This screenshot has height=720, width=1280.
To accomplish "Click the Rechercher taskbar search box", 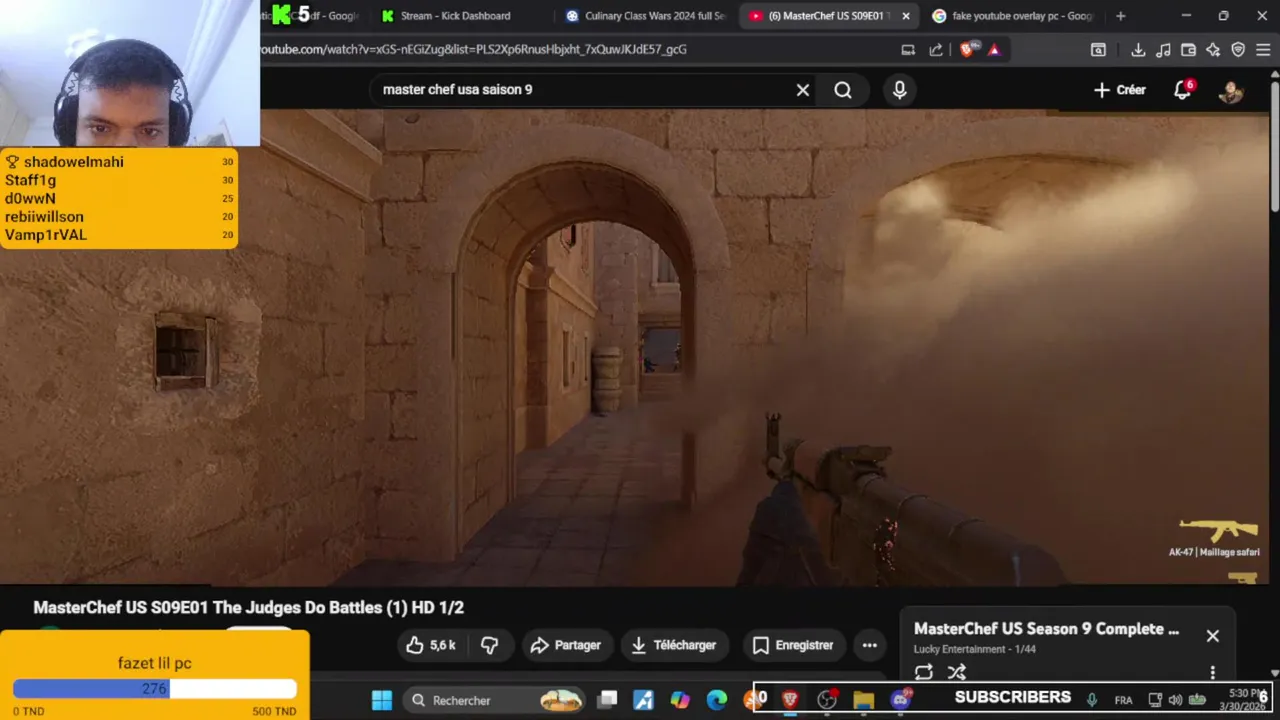I will [496, 700].
